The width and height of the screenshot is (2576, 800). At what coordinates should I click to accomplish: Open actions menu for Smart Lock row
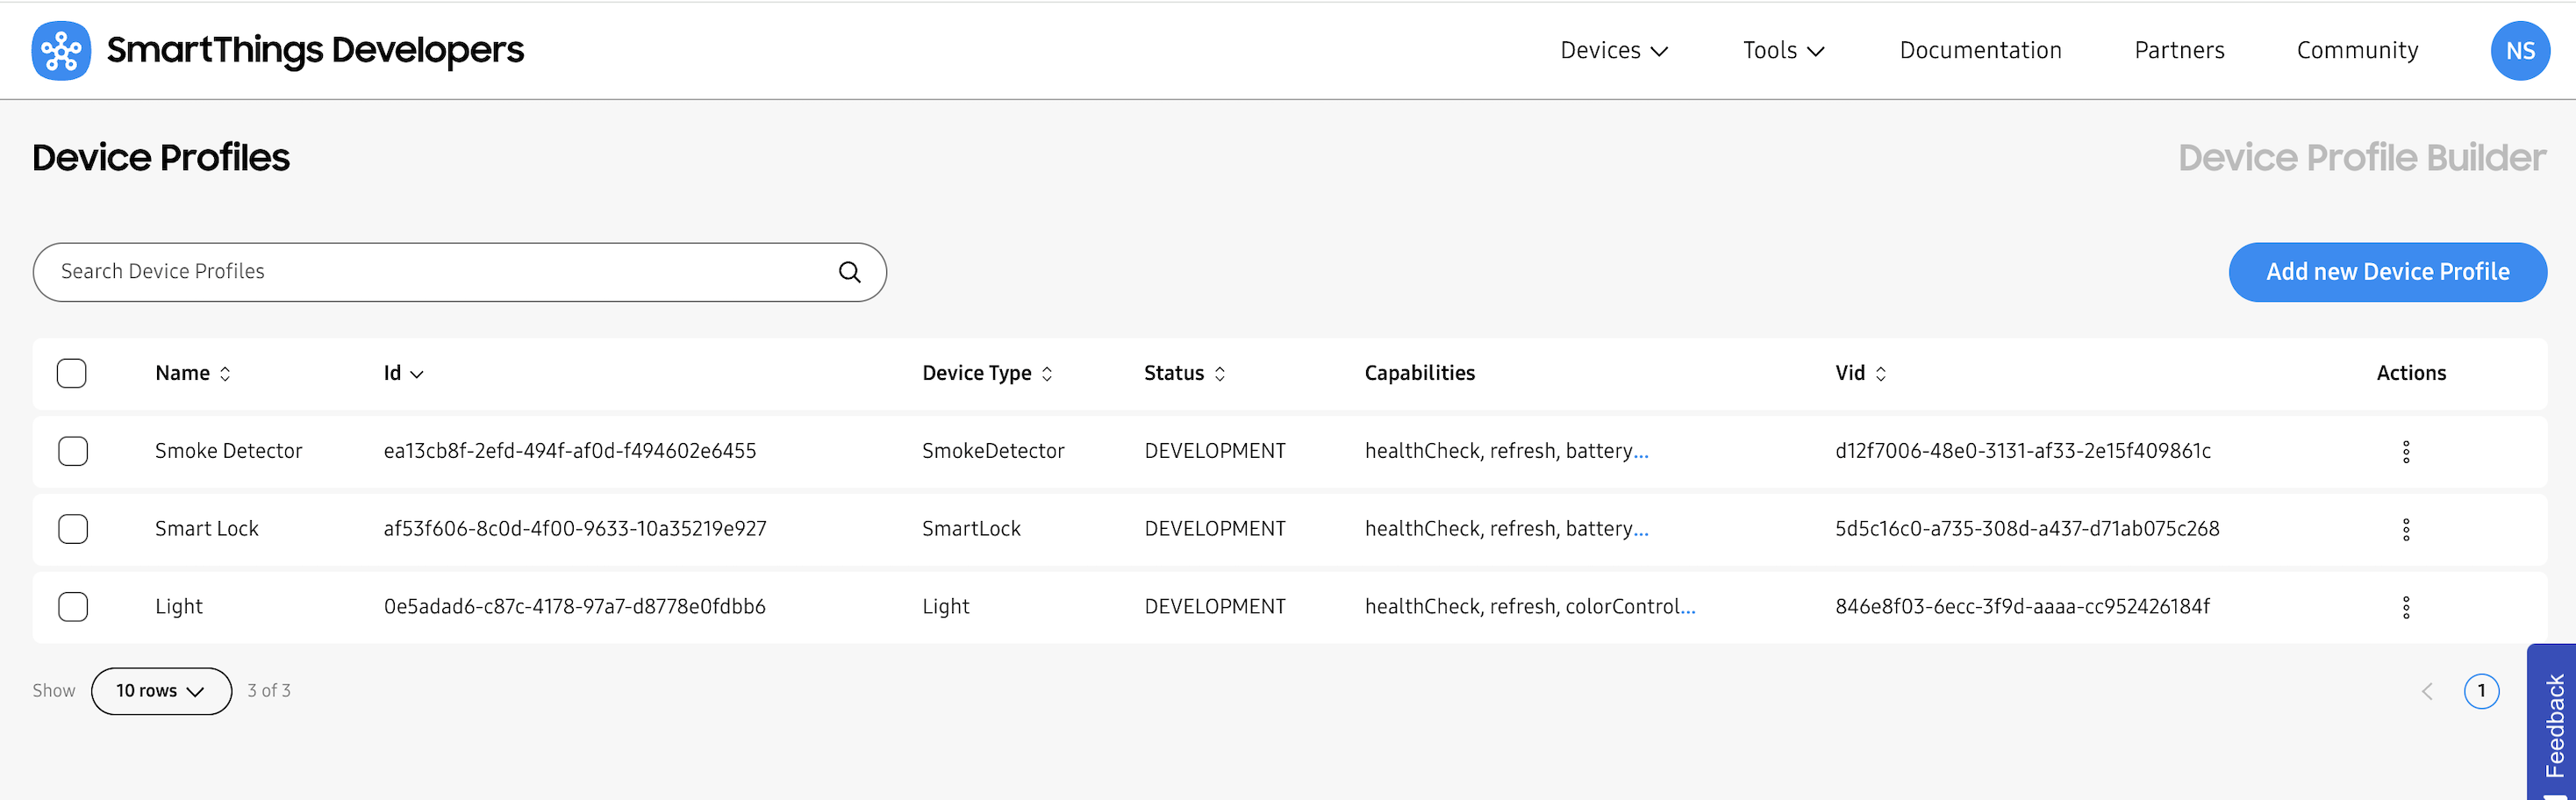(x=2406, y=529)
